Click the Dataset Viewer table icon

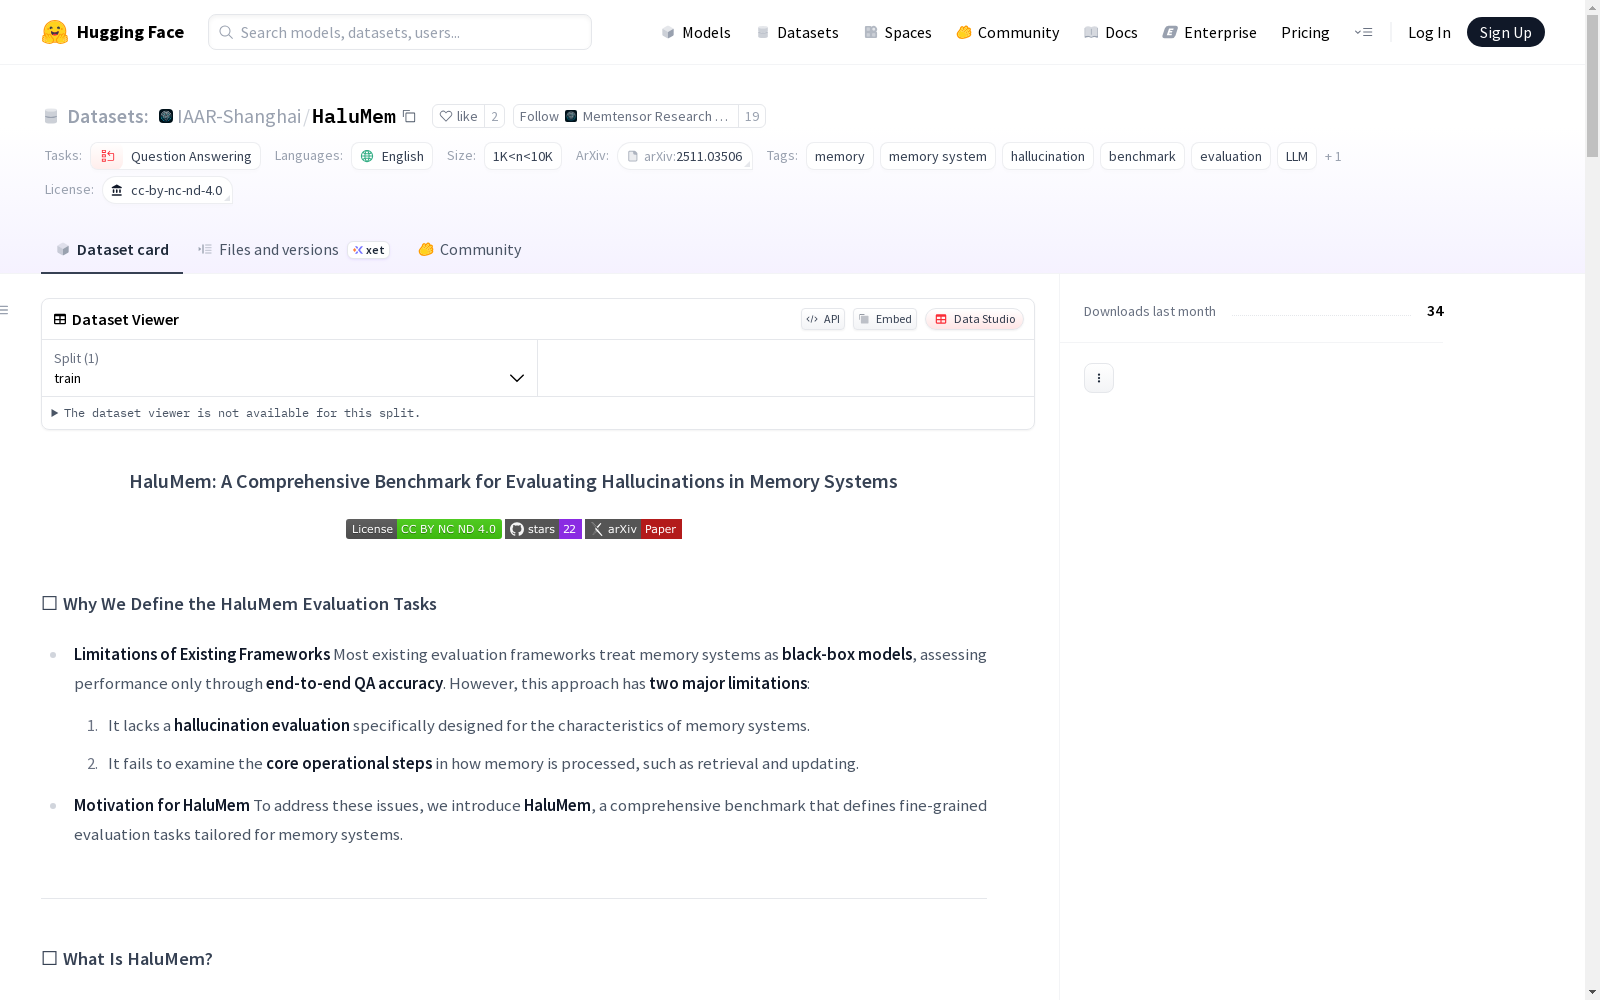point(60,319)
